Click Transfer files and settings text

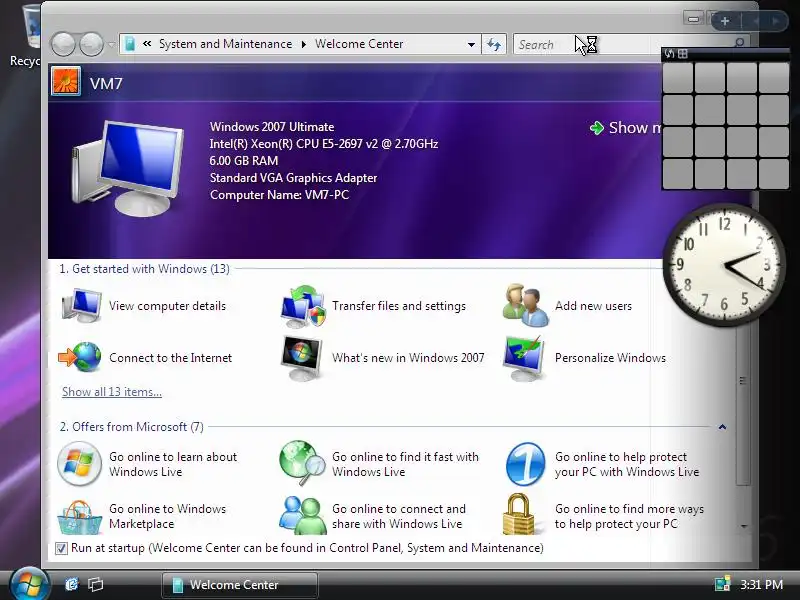tap(399, 306)
